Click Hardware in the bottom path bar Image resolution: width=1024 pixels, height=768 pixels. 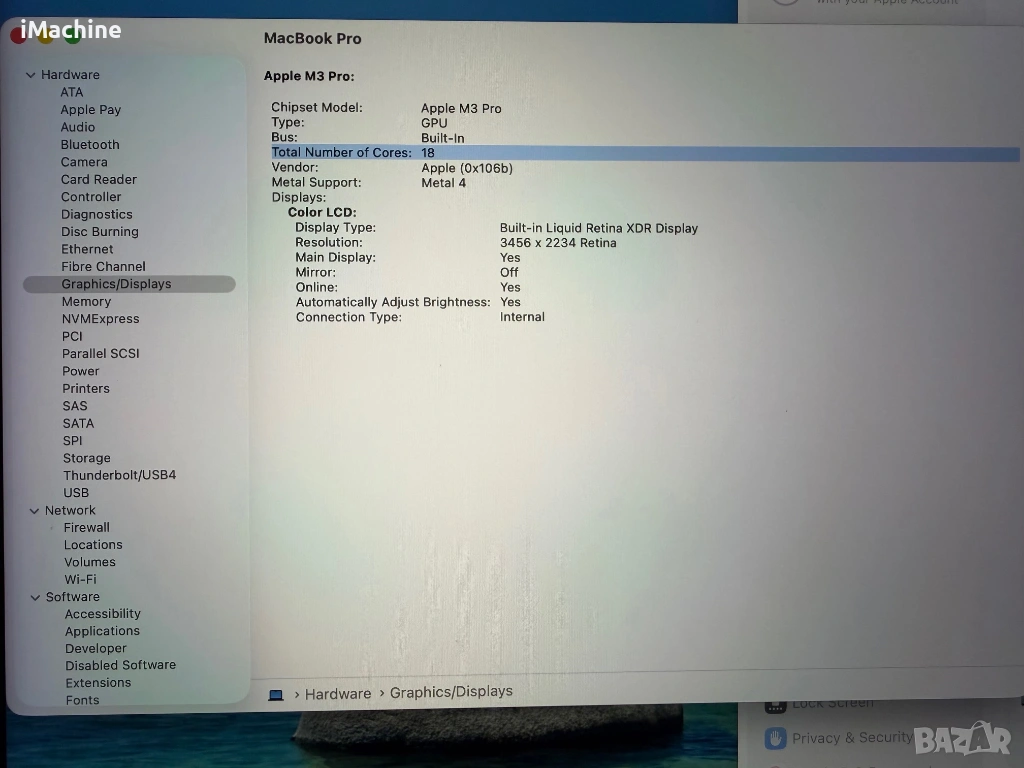[x=338, y=694]
